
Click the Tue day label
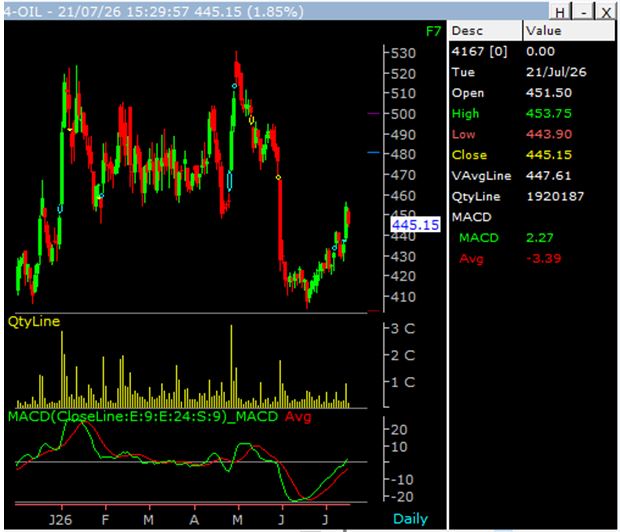[463, 72]
